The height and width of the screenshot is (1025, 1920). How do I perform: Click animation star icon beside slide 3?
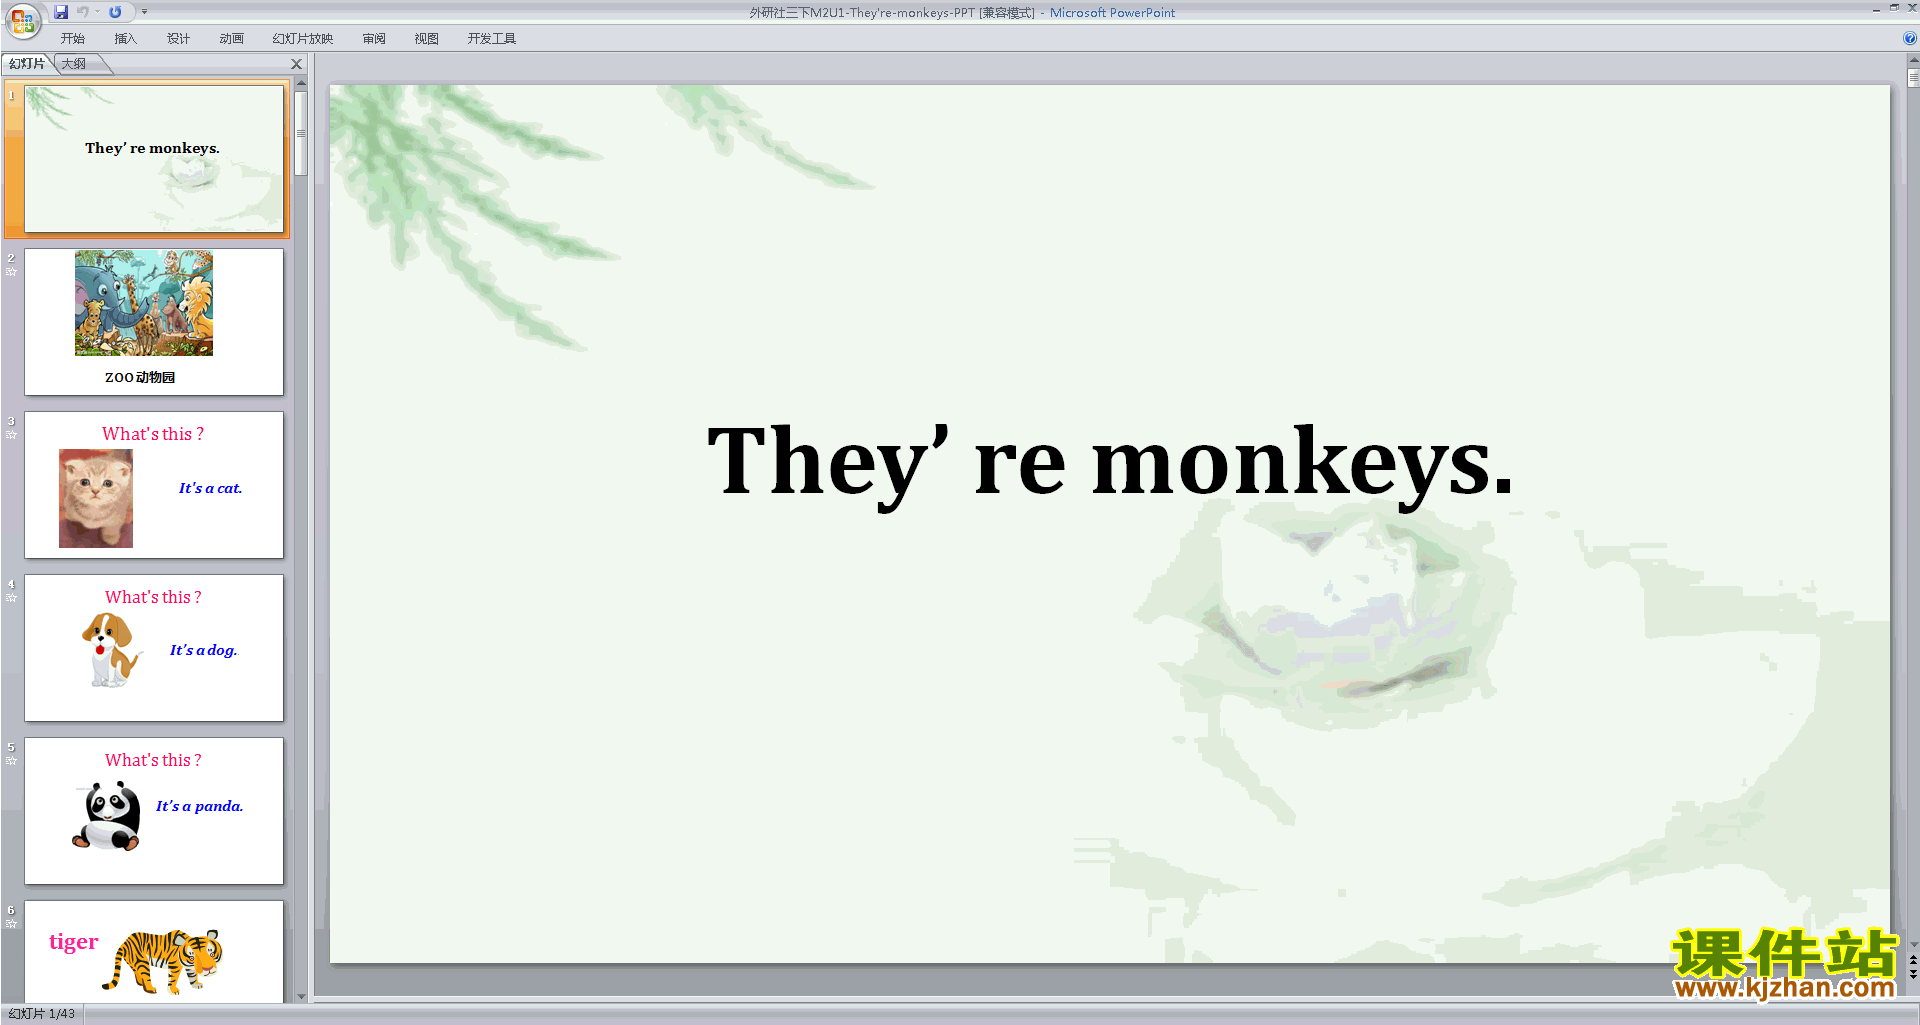(11, 435)
